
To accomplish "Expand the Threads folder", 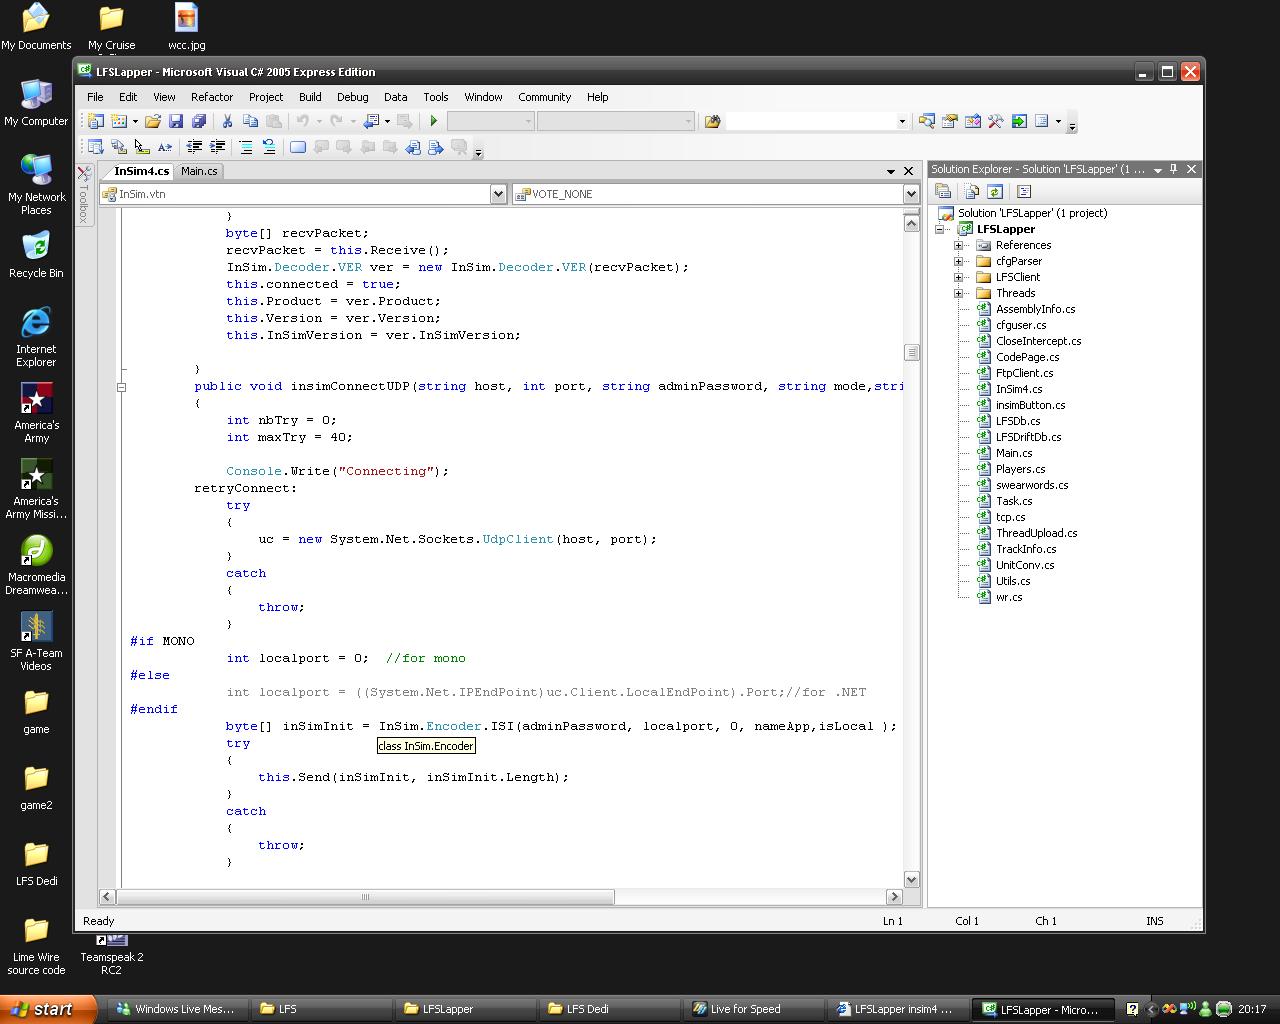I will (958, 293).
